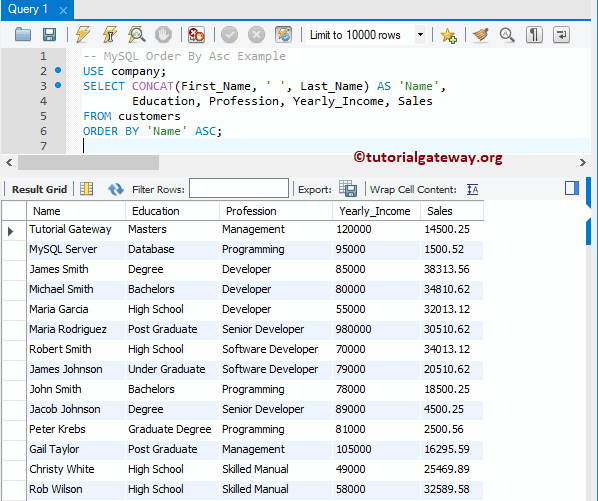This screenshot has height=501, width=598.
Task: Click the Profession column header
Action: (x=276, y=211)
